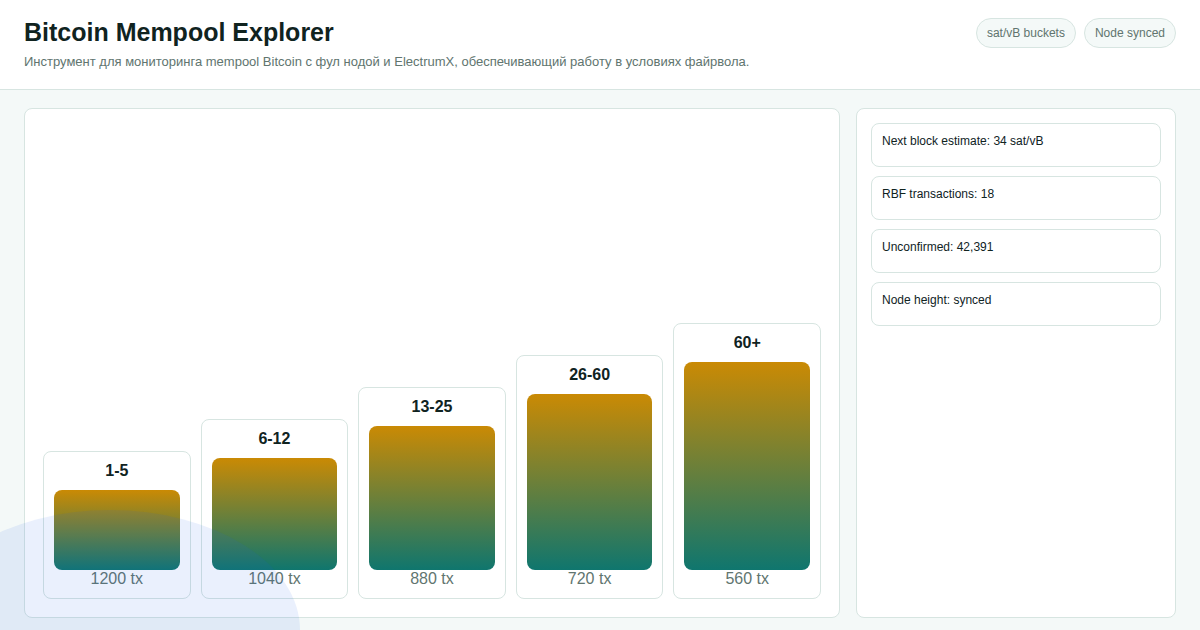Click the 1200 tx count

click(117, 579)
